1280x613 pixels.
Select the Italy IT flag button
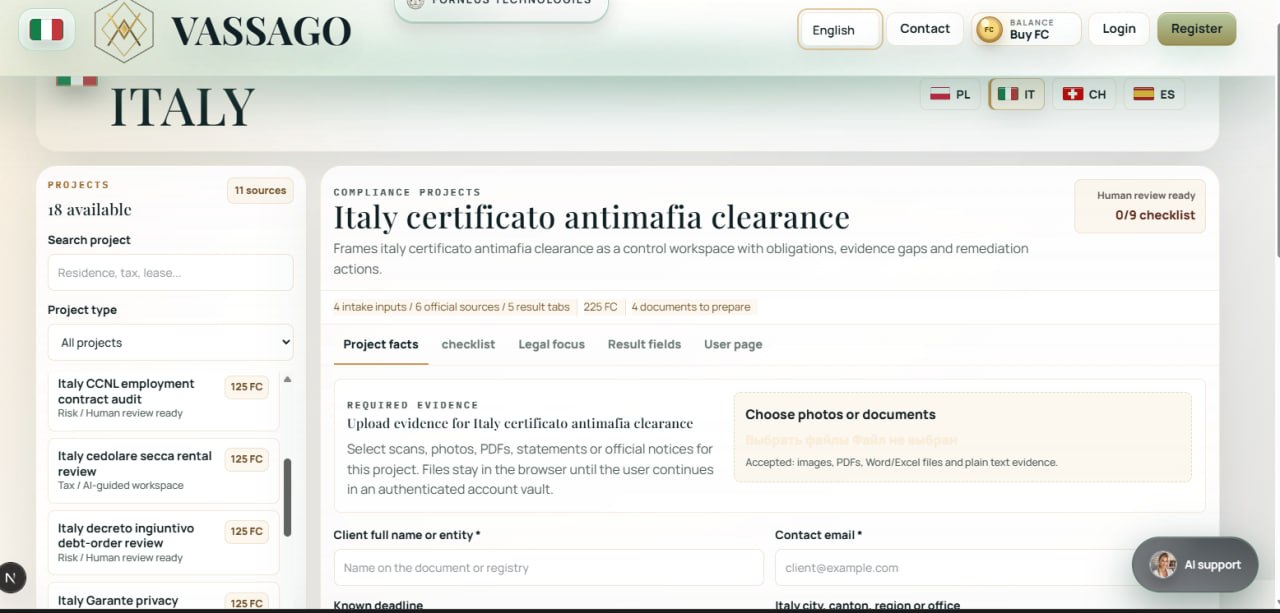pyautogui.click(x=1017, y=94)
